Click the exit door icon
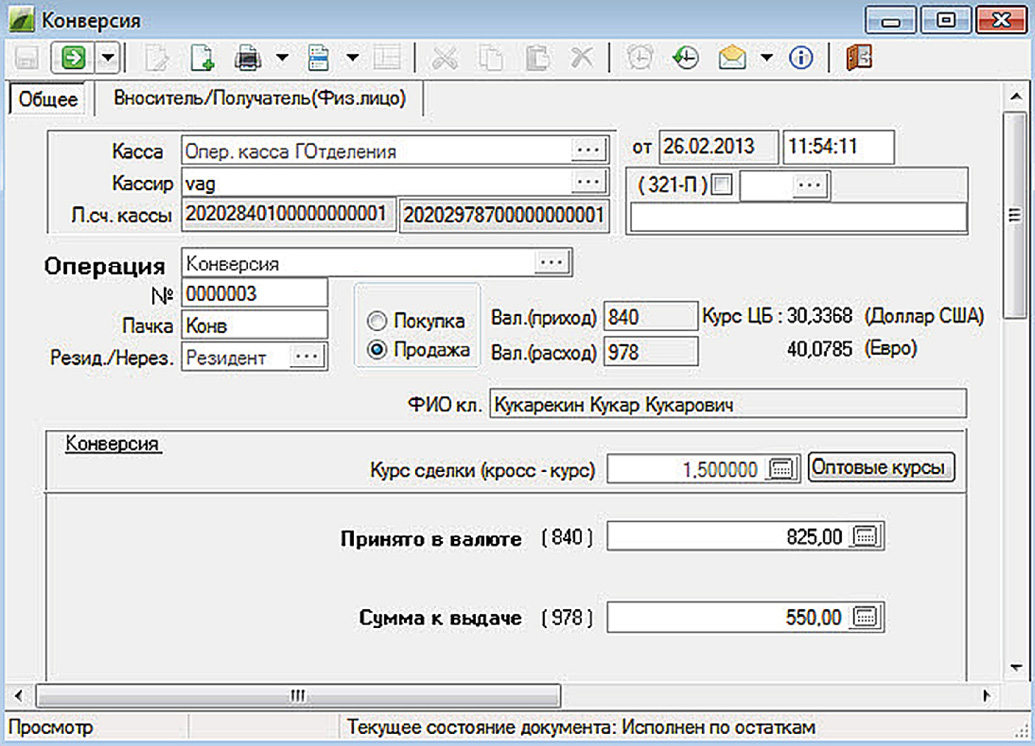Viewport: 1035px width, 746px height. (855, 58)
